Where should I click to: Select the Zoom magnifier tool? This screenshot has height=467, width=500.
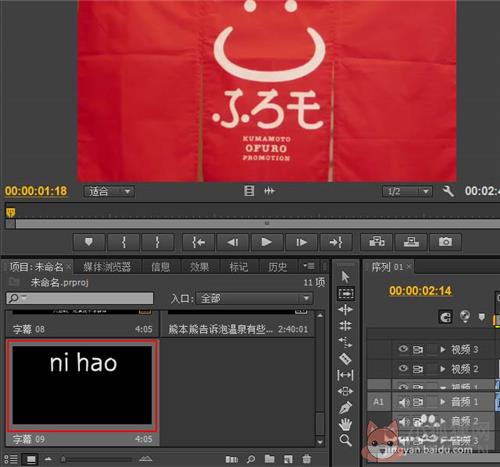(x=346, y=440)
